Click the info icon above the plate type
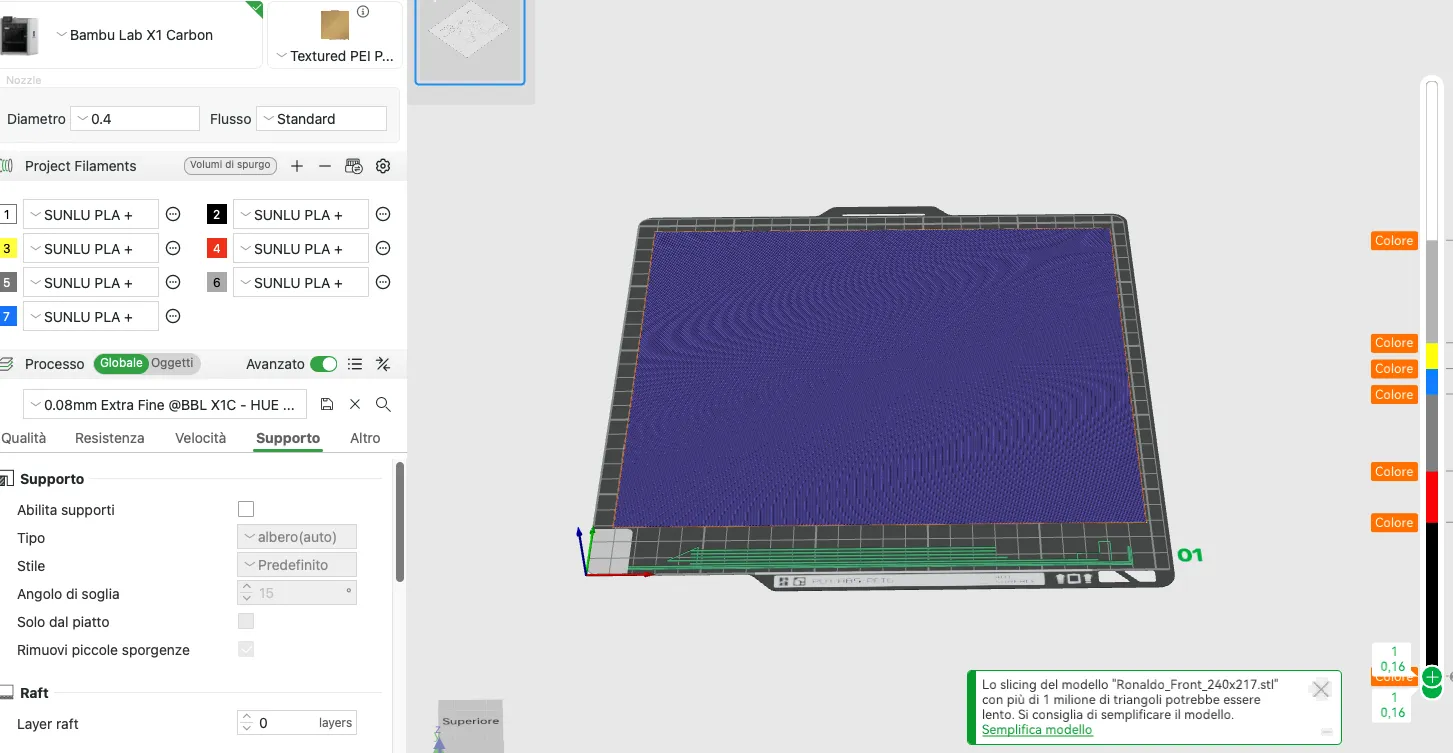 (363, 12)
